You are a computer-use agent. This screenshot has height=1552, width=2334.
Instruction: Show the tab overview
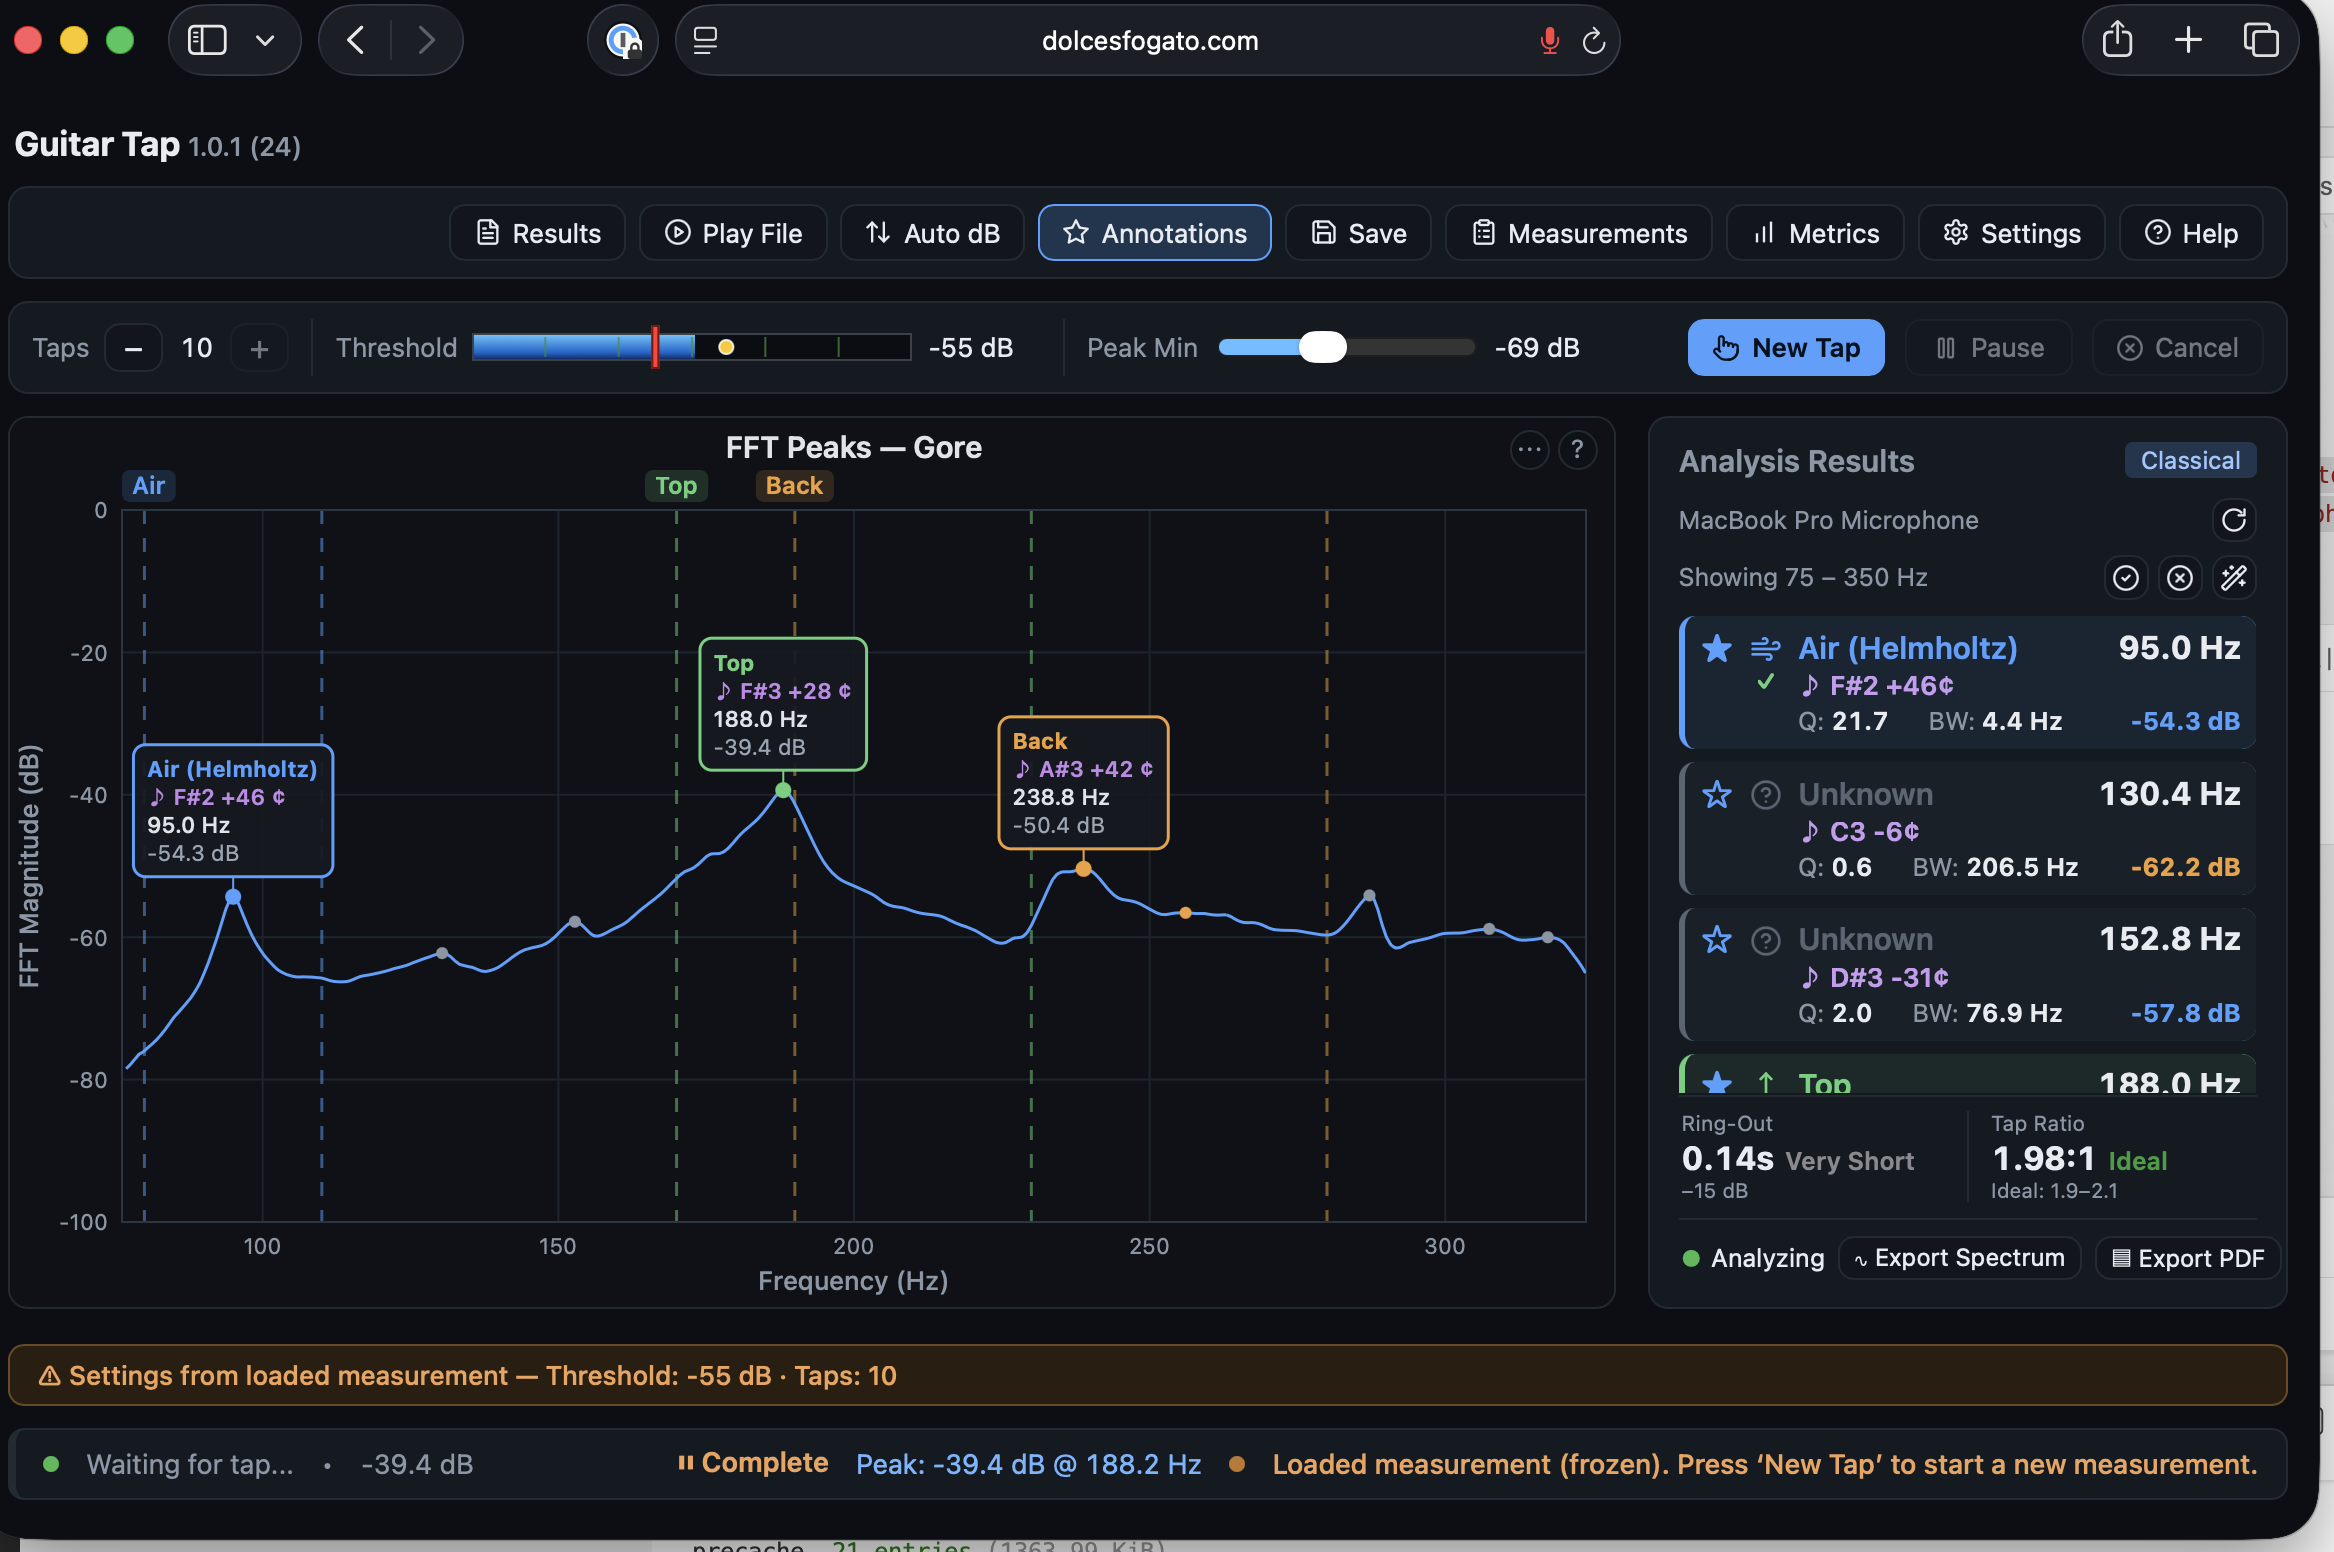pos(2261,40)
